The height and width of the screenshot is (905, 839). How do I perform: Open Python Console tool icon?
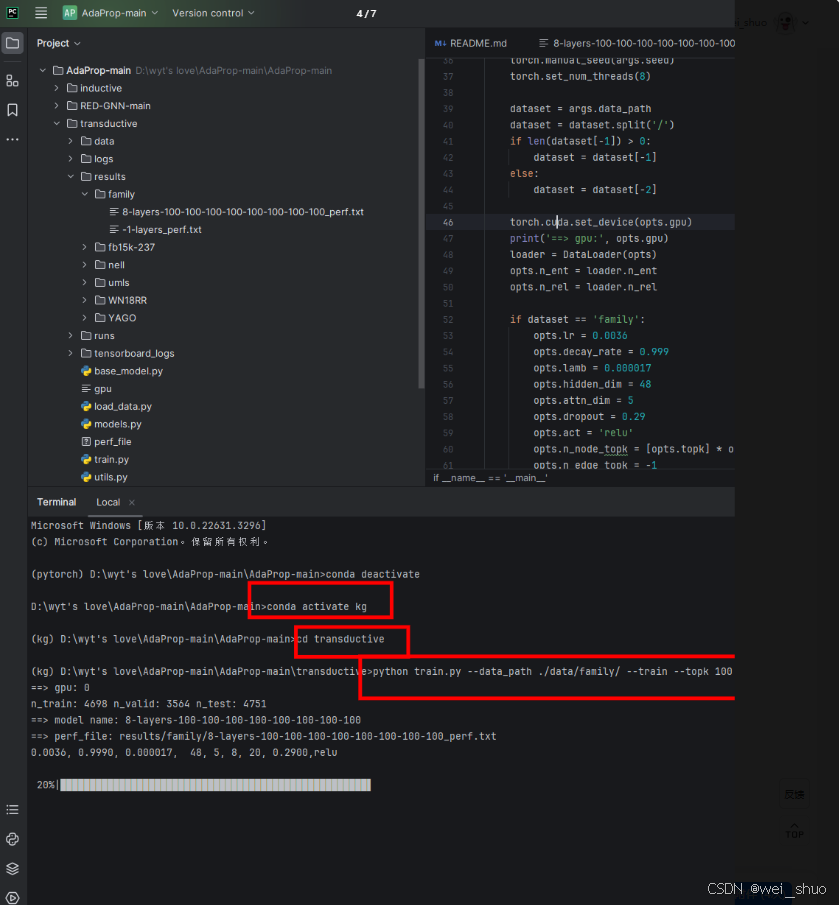[13, 839]
